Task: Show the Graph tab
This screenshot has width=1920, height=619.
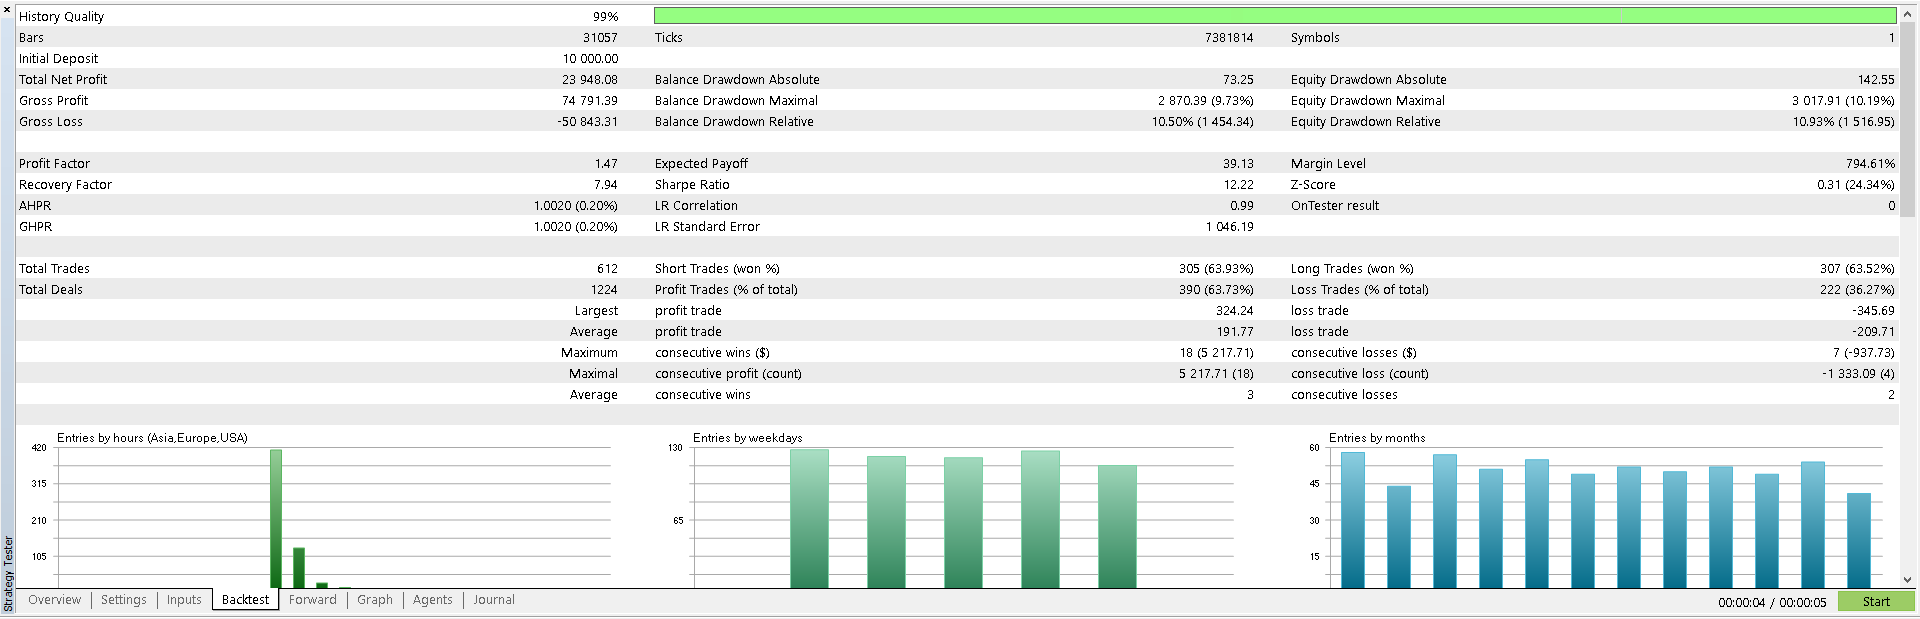Action: tap(375, 600)
